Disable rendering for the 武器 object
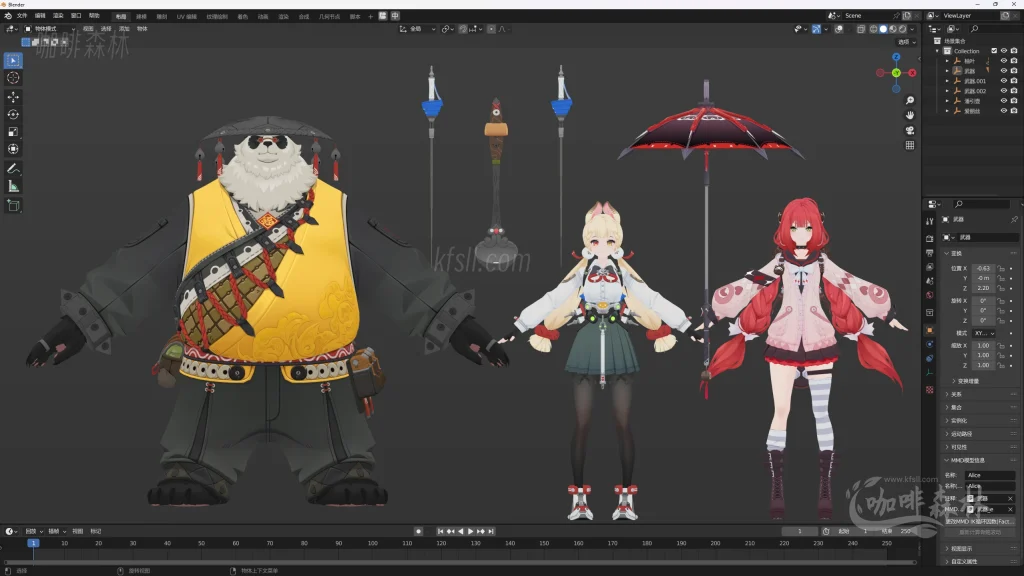This screenshot has width=1024, height=576. [x=1014, y=71]
